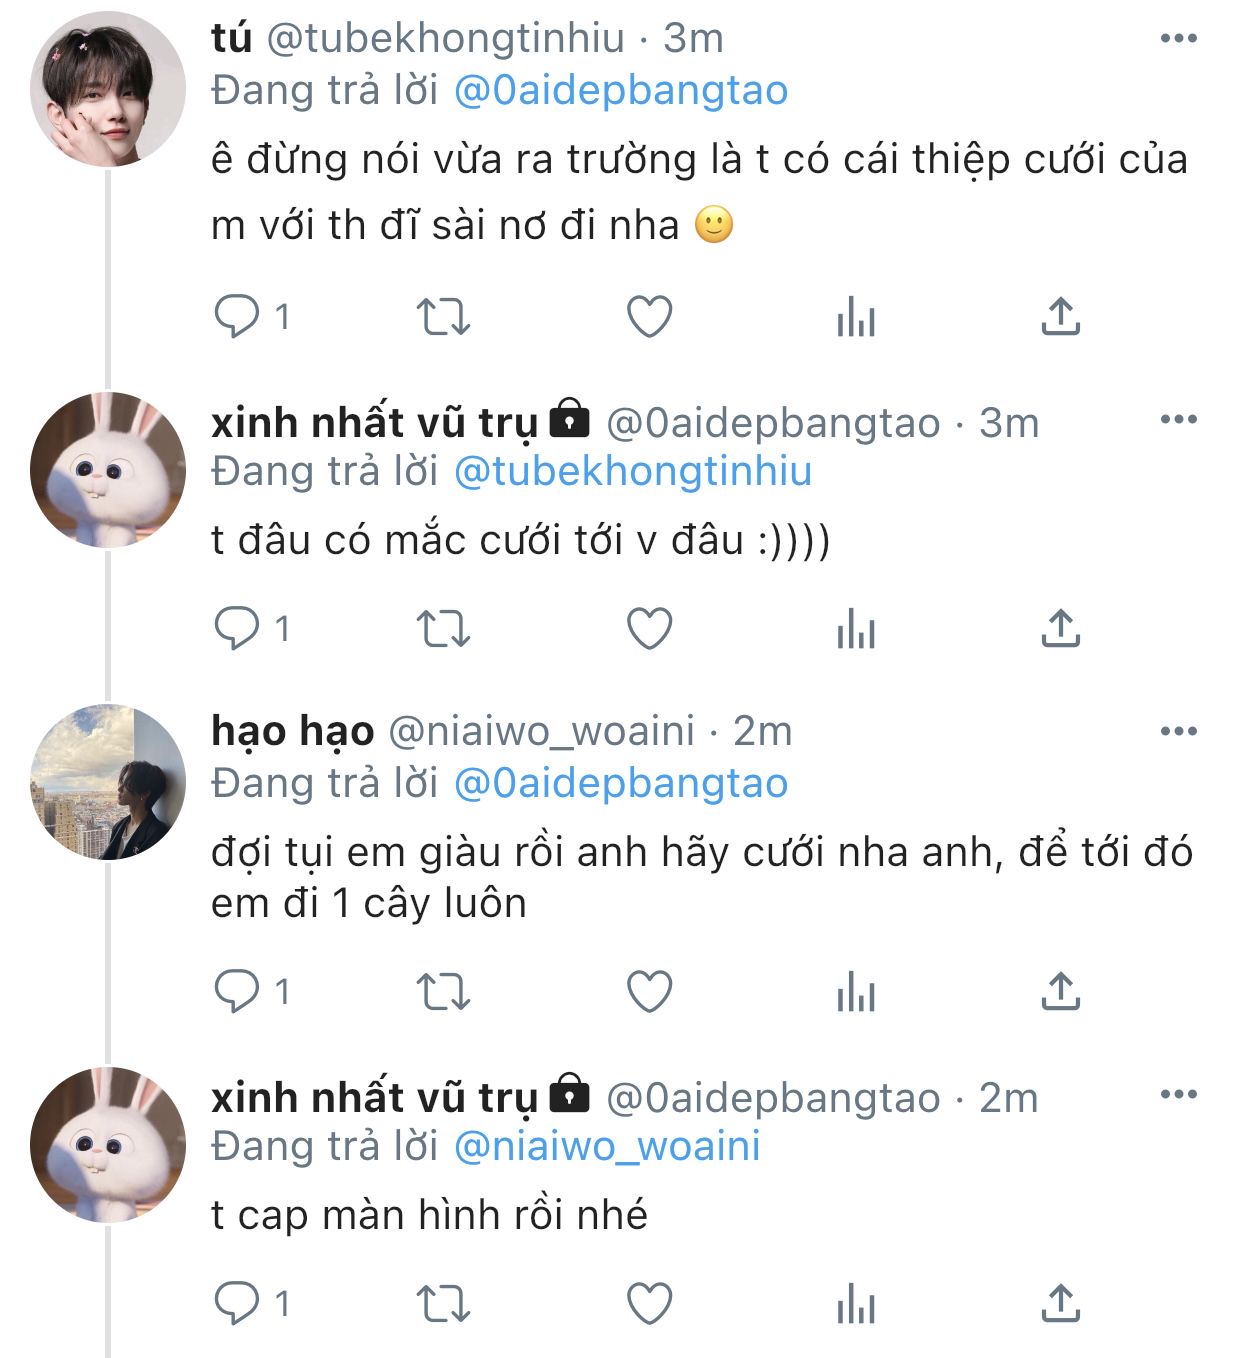The width and height of the screenshot is (1242, 1358).
Task: Retweet tú's reply to @0aidepbangtao
Action: click(x=442, y=317)
